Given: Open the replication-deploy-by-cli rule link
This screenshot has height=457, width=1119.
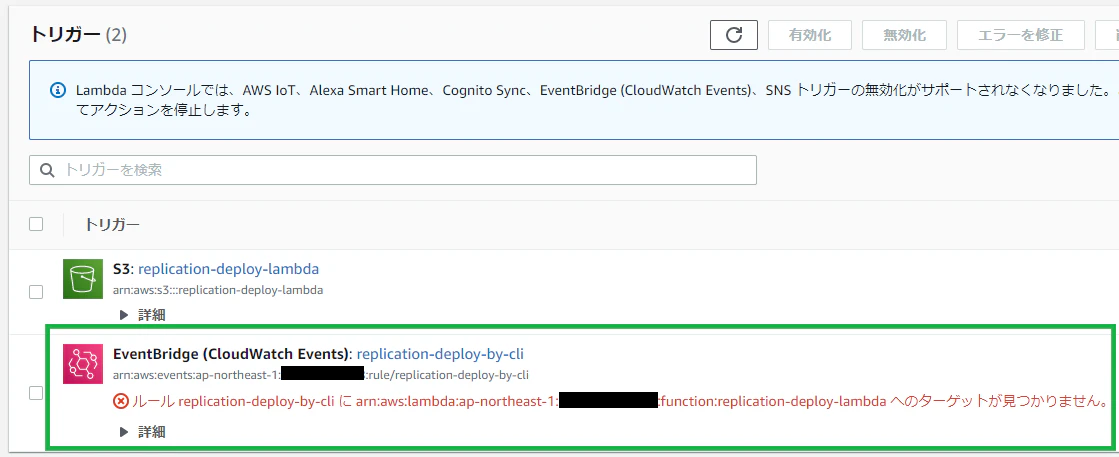Looking at the screenshot, I should pyautogui.click(x=440, y=354).
